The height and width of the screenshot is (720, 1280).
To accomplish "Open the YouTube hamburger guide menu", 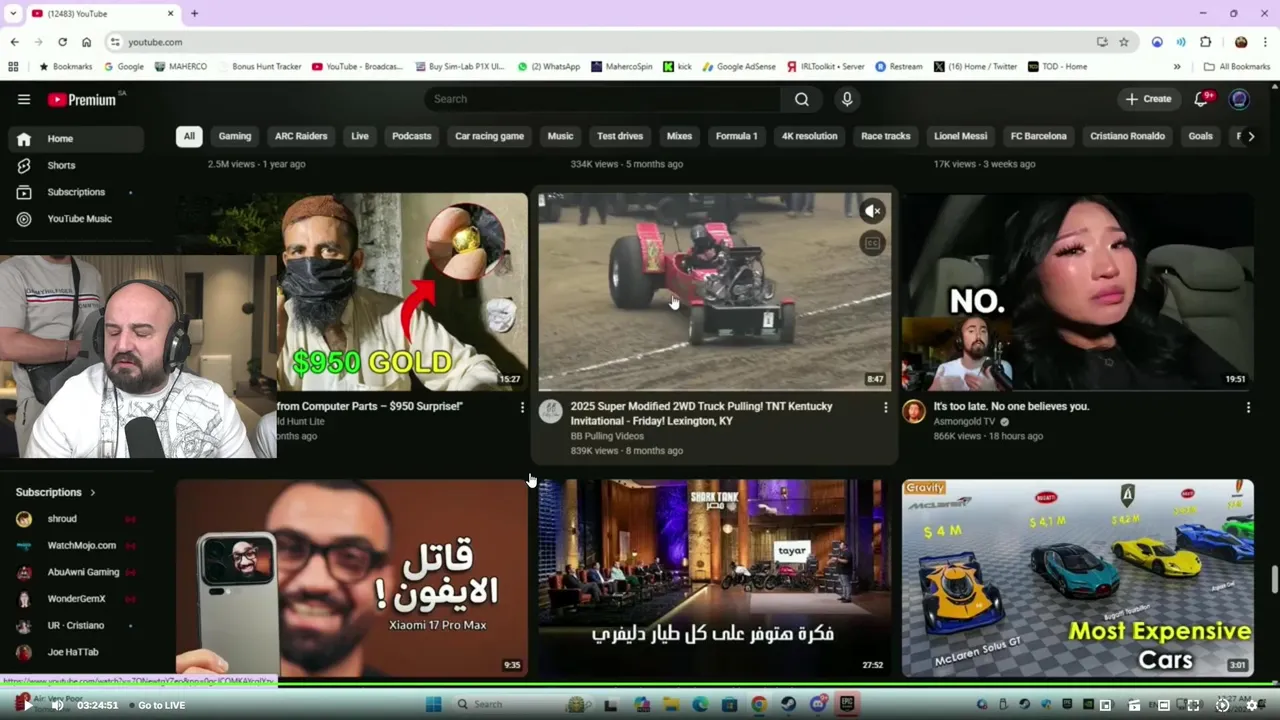I will click(x=24, y=99).
